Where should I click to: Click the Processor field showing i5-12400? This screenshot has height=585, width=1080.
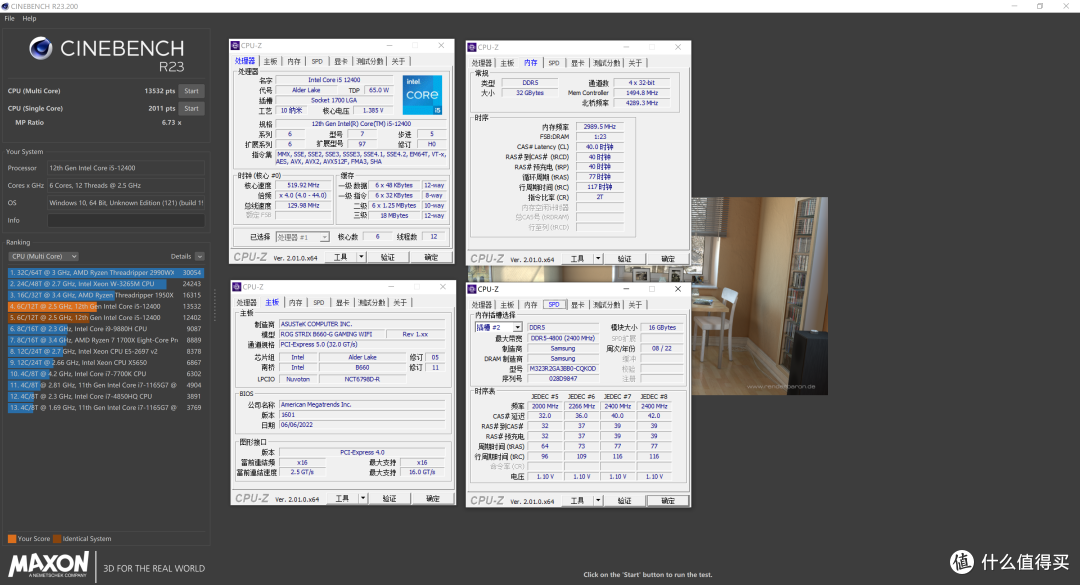pos(125,168)
